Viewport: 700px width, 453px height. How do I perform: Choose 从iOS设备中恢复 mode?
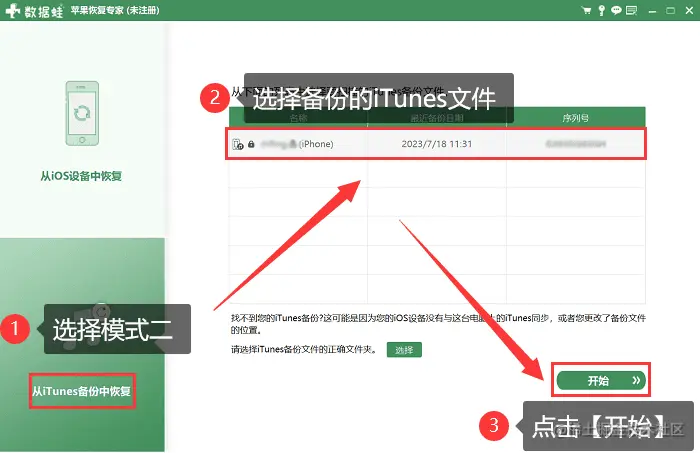81,176
